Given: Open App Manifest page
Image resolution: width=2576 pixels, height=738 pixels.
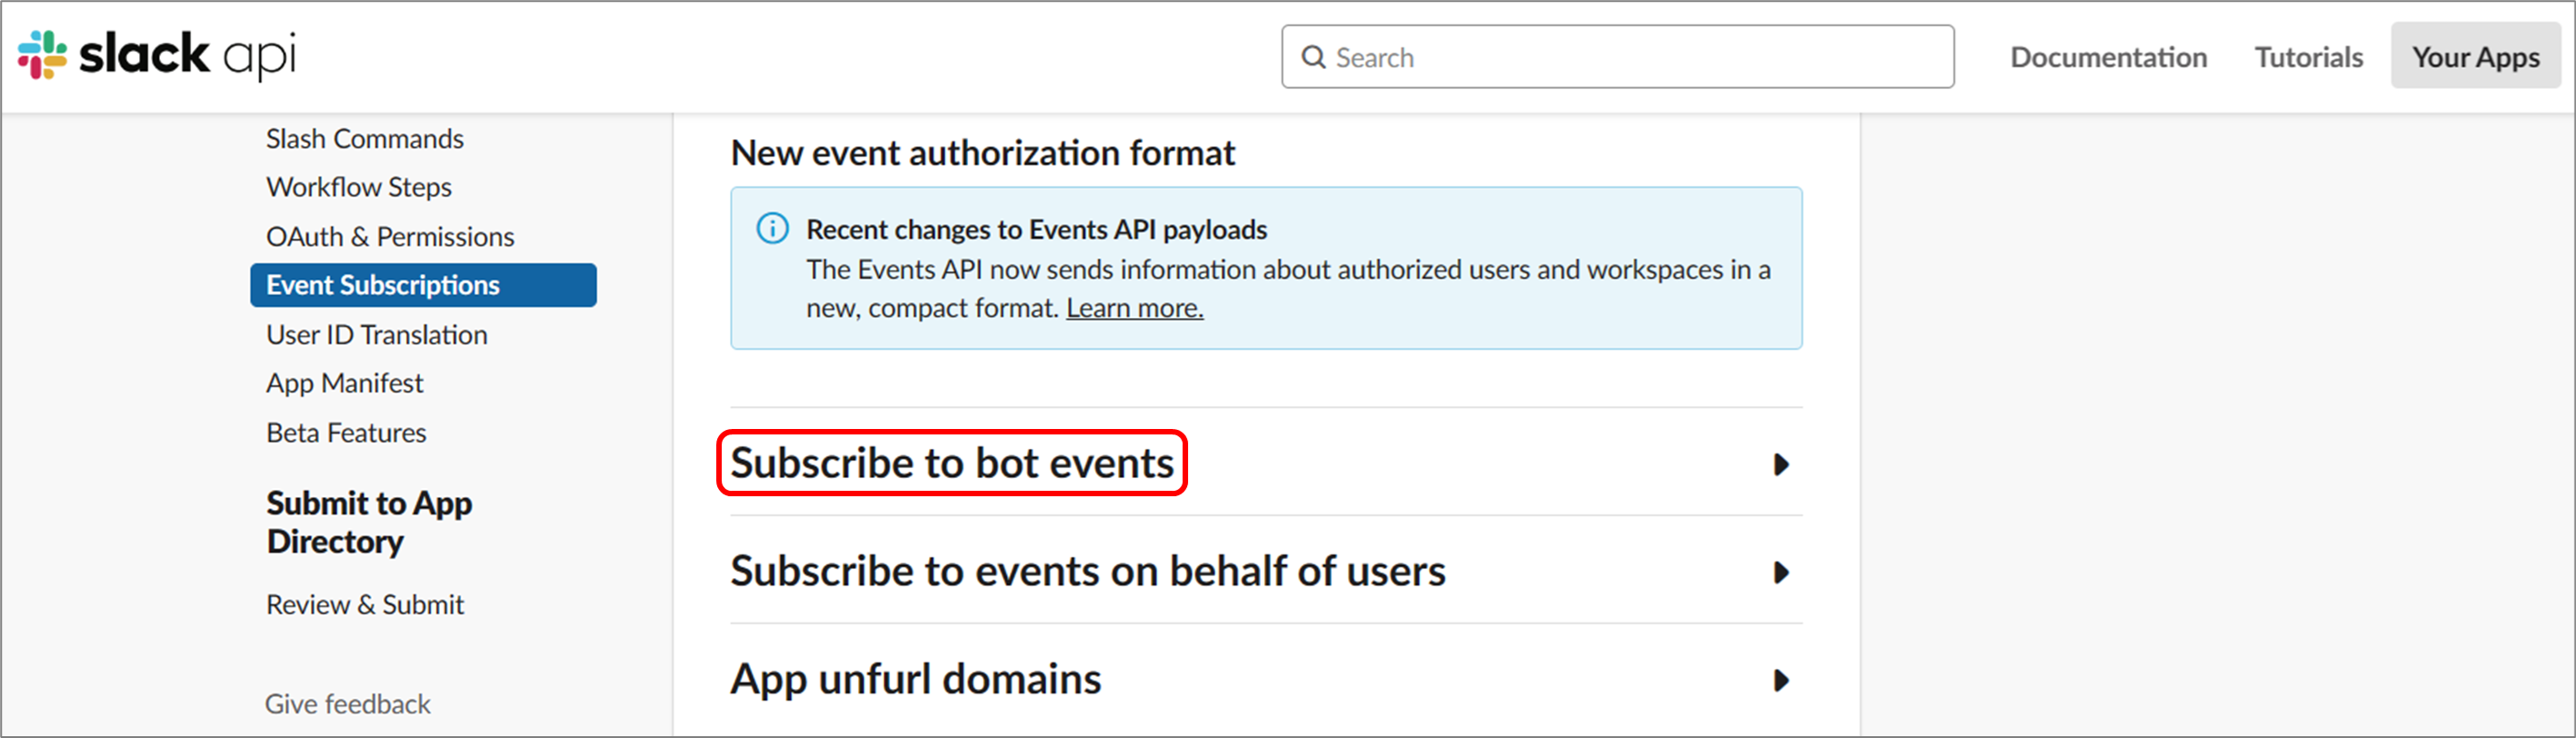Looking at the screenshot, I should pyautogui.click(x=345, y=383).
